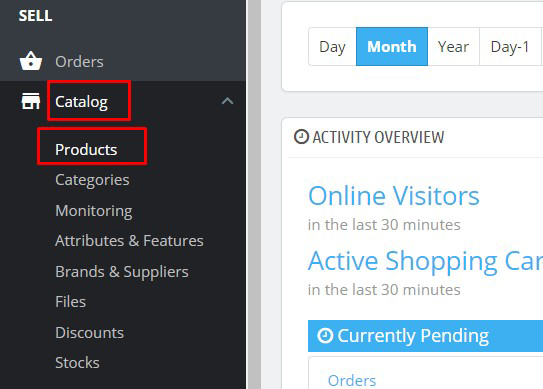Image resolution: width=543 pixels, height=389 pixels.
Task: Click Orders link under Currently Pending
Action: (352, 380)
